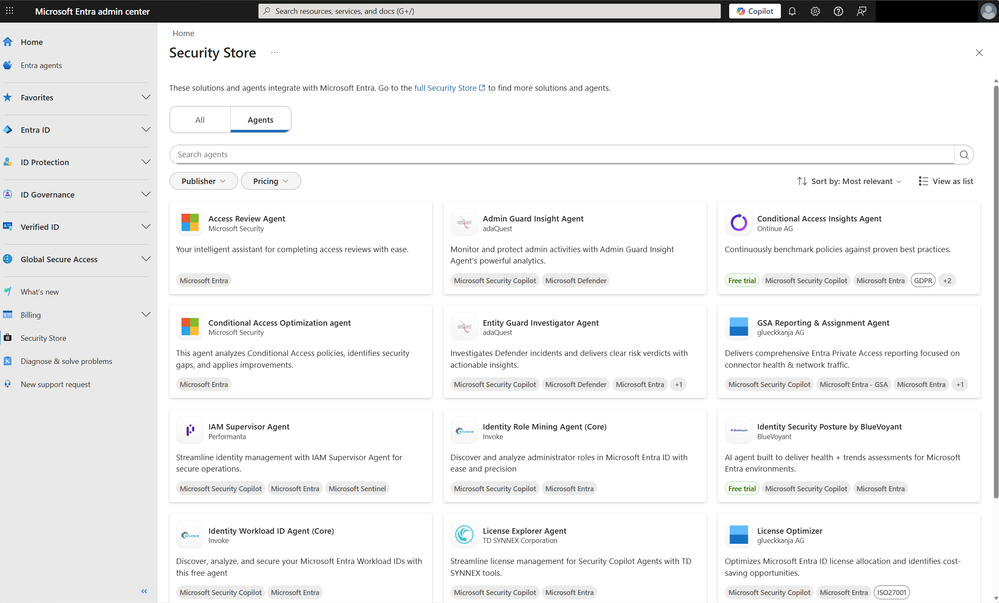999x603 pixels.
Task: Open the Admin Guard Insight Agent card title
Action: tap(533, 219)
